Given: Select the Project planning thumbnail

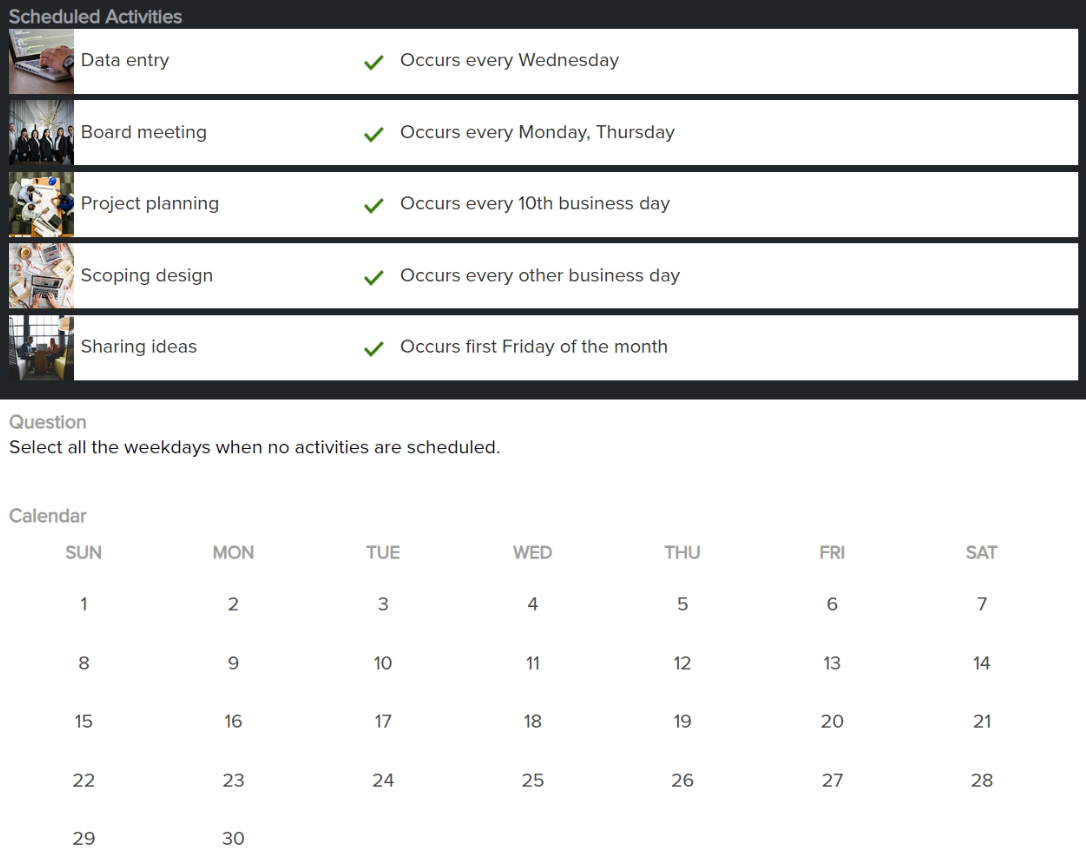Looking at the screenshot, I should [x=40, y=204].
